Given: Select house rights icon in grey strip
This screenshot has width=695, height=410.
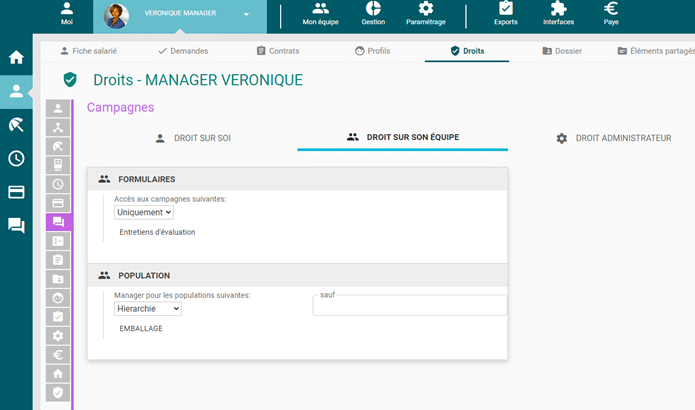Looking at the screenshot, I should tap(58, 374).
